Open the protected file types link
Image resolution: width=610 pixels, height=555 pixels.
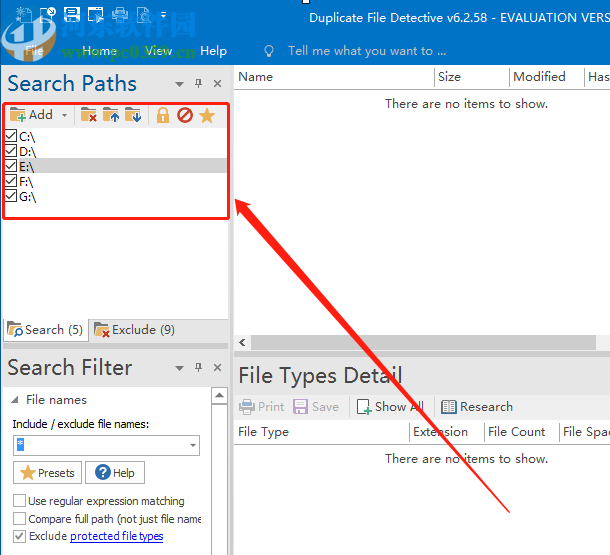pos(116,536)
